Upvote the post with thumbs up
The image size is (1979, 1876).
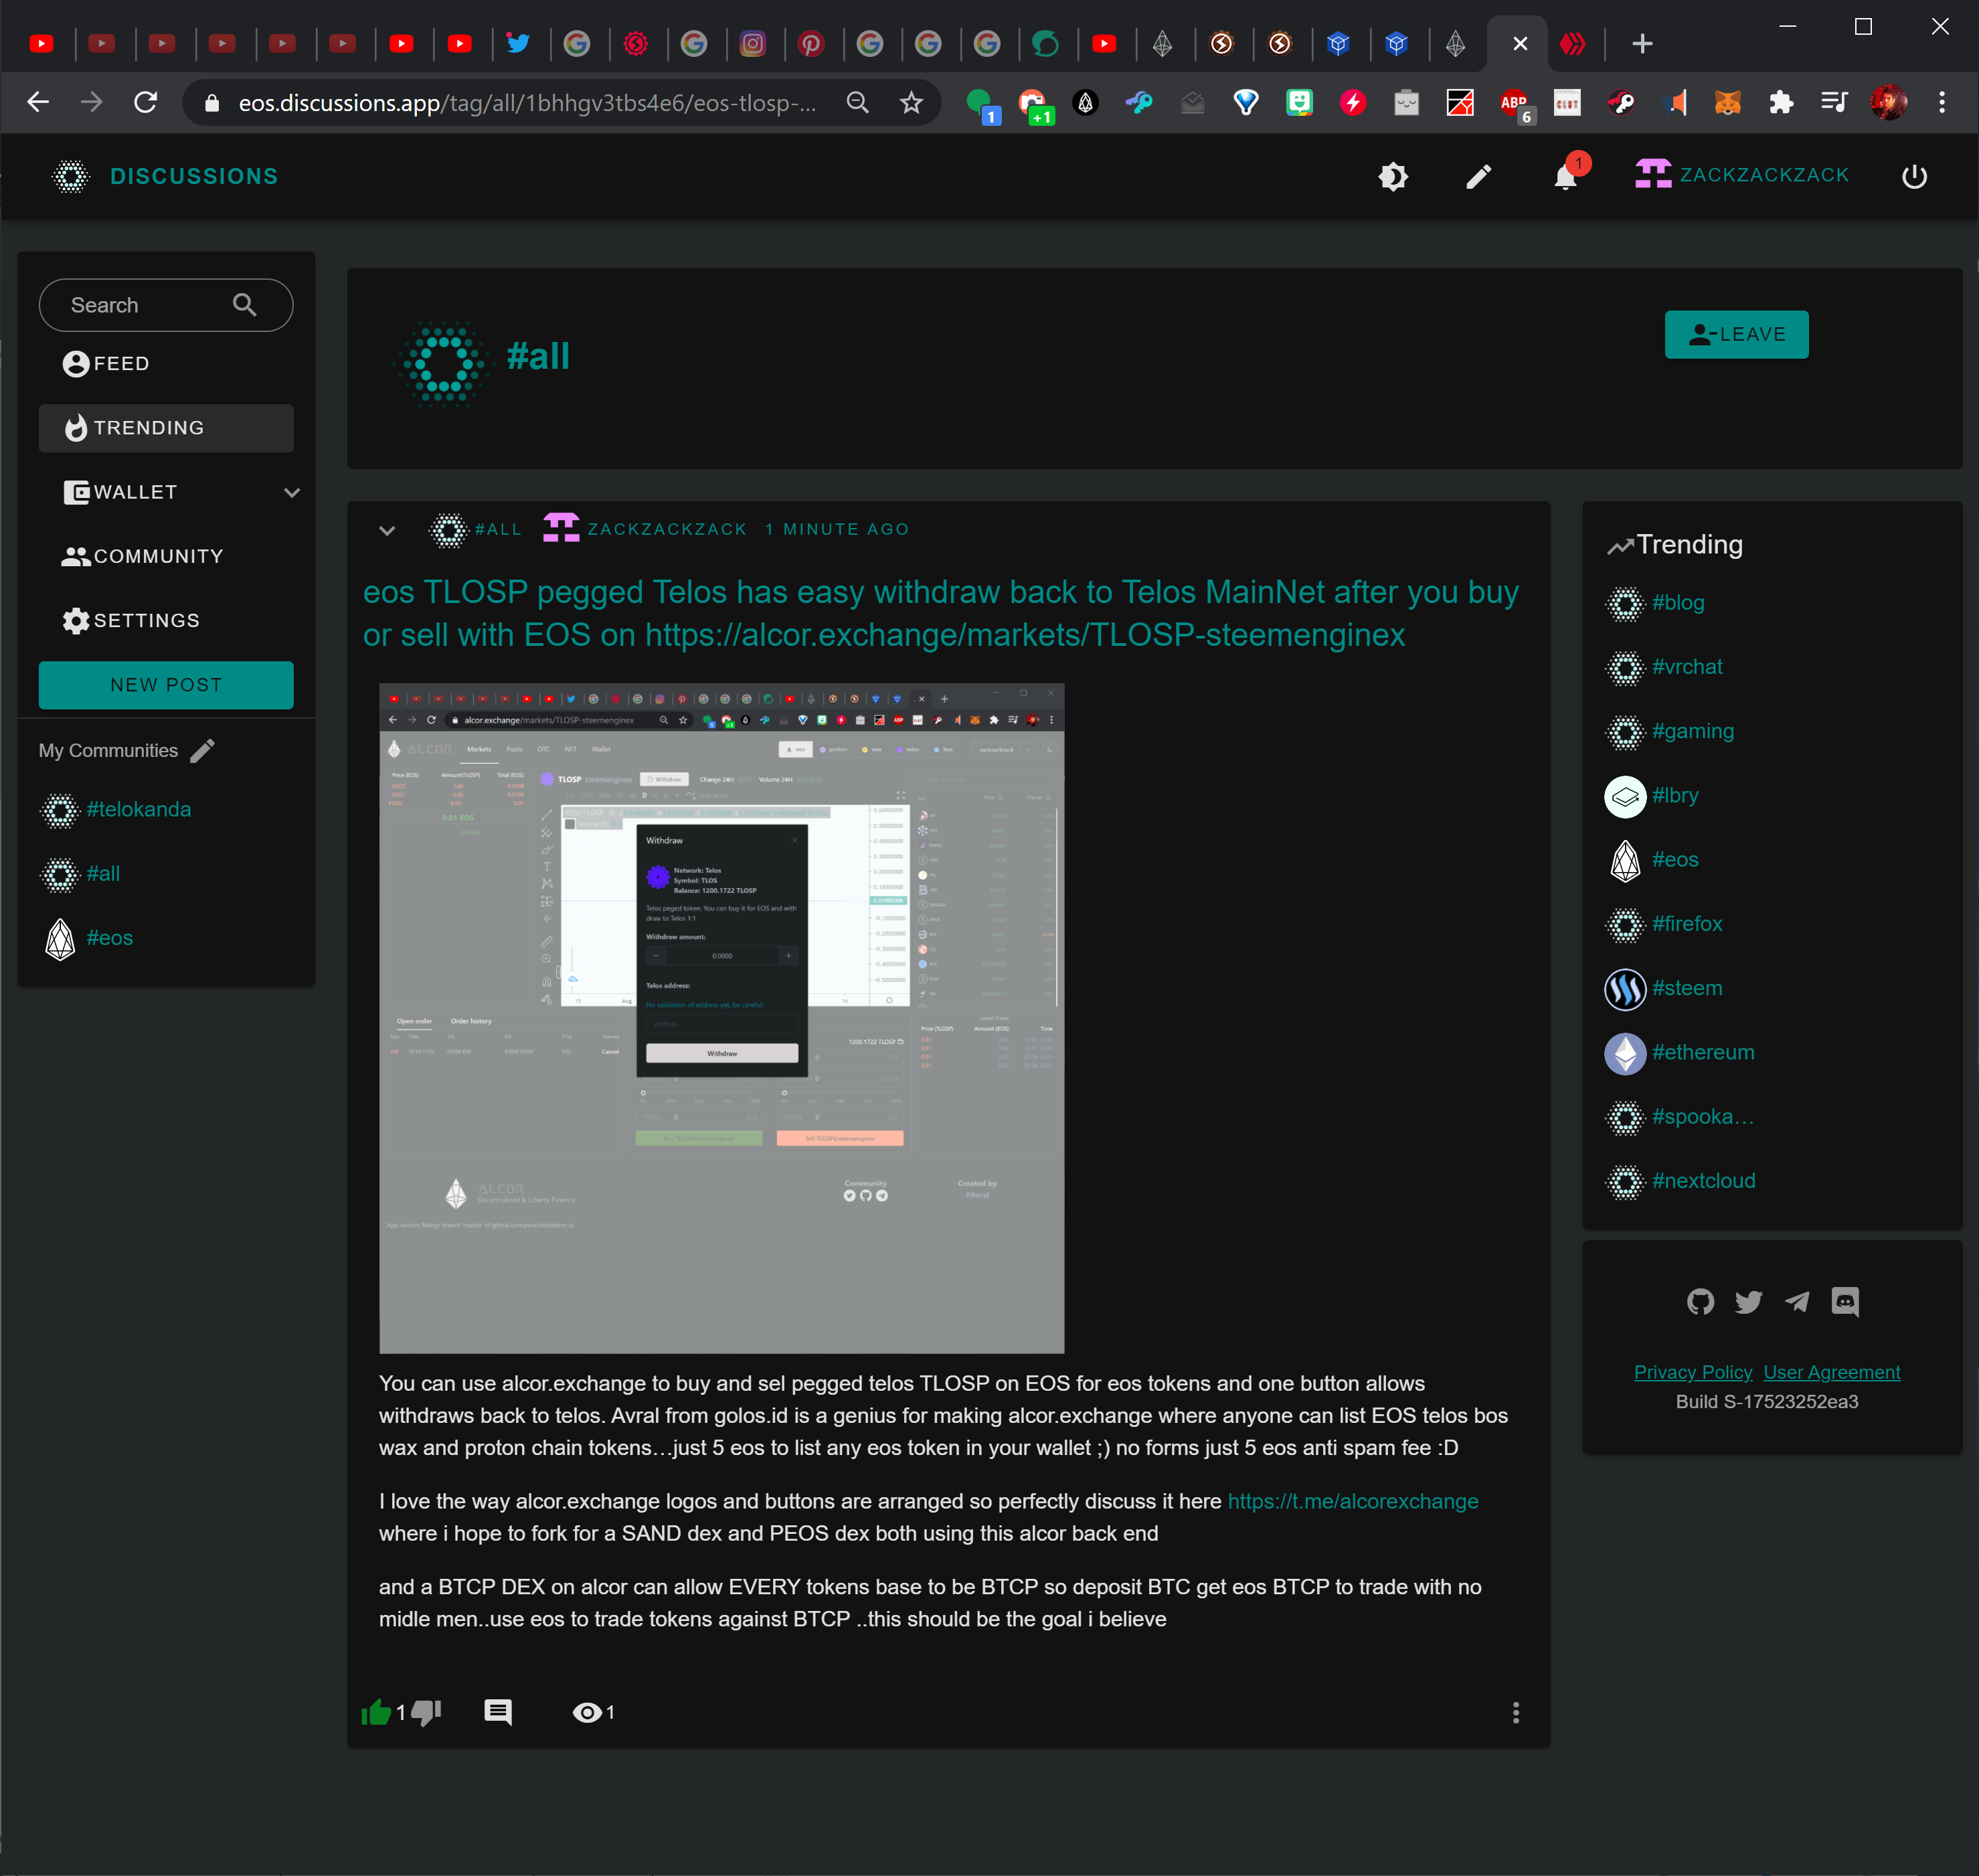point(376,1713)
